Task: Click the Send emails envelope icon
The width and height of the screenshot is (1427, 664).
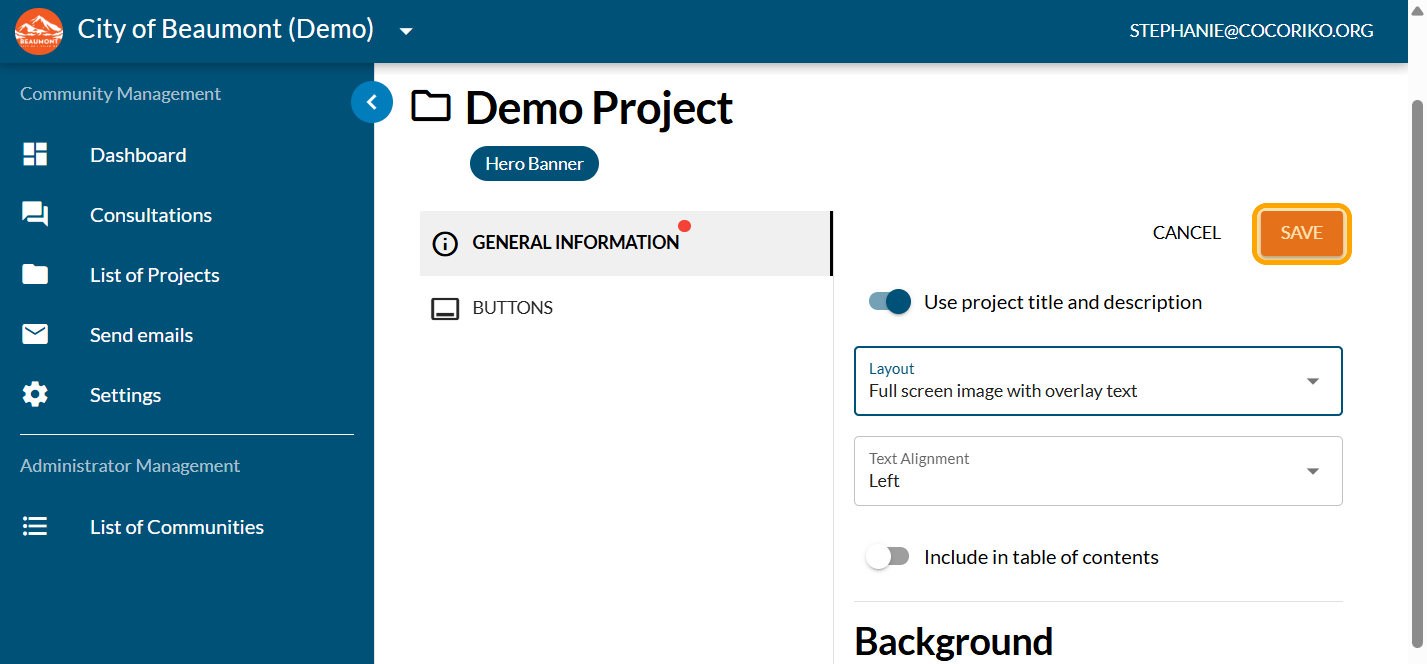Action: (35, 335)
